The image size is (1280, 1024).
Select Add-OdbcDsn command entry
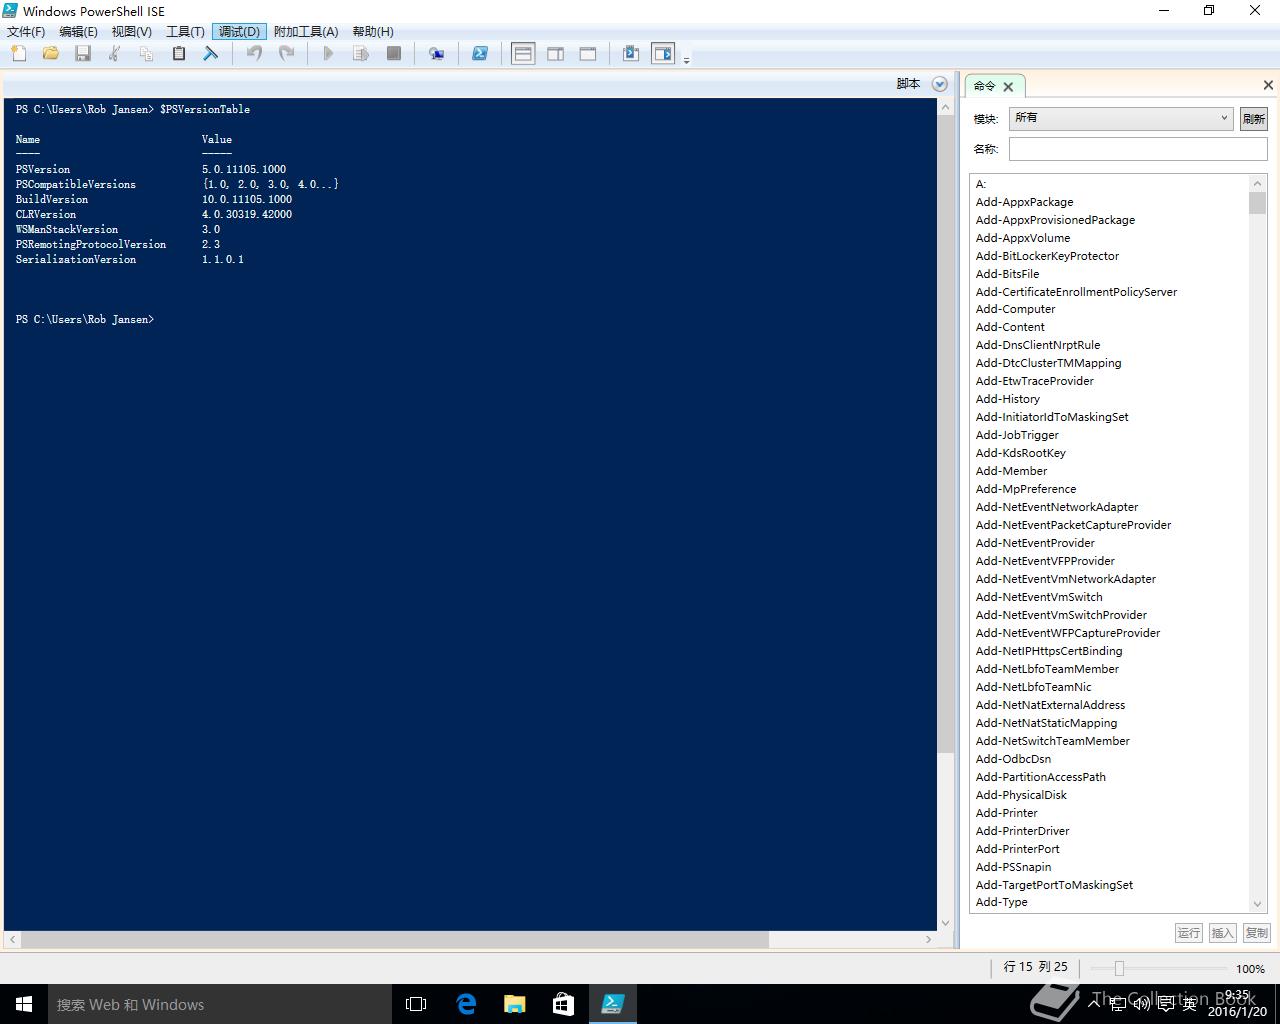(1013, 759)
